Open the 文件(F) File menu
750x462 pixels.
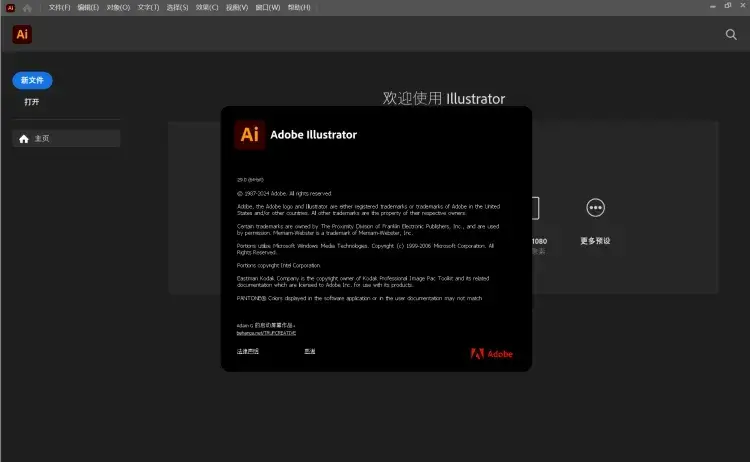60,7
